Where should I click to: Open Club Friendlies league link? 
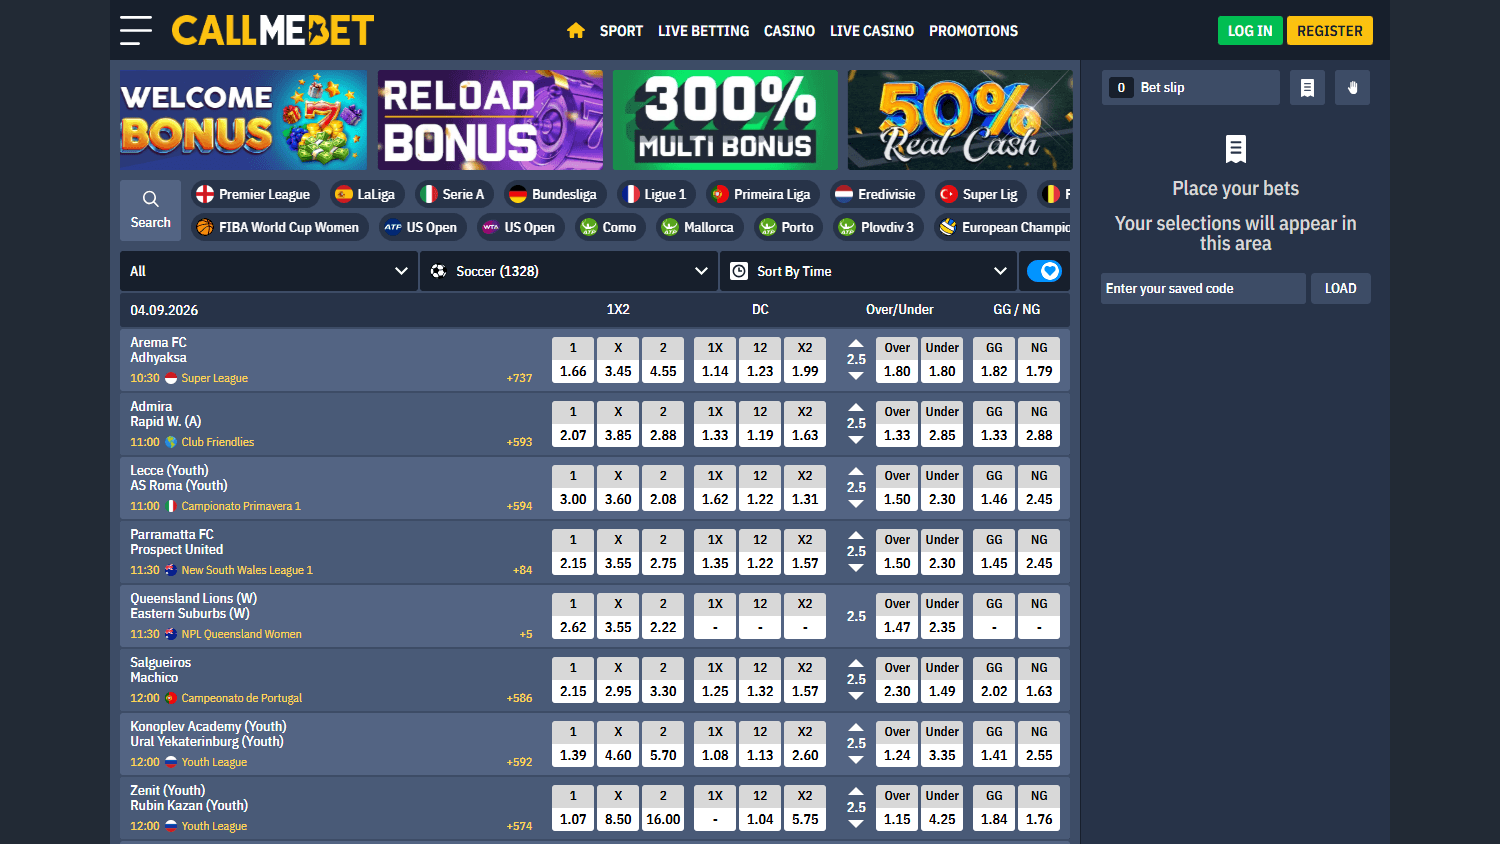click(x=217, y=442)
